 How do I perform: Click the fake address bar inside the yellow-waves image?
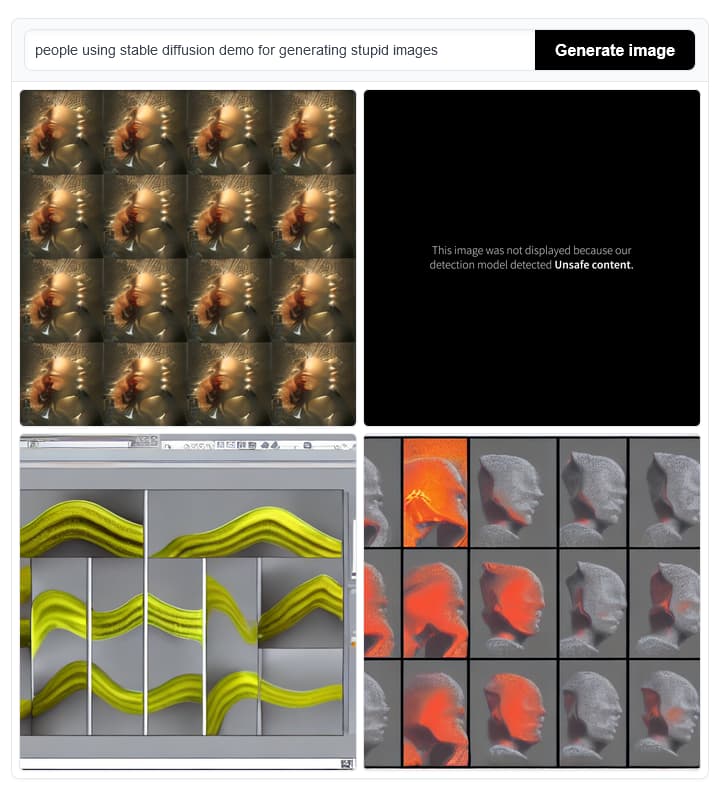[x=81, y=444]
